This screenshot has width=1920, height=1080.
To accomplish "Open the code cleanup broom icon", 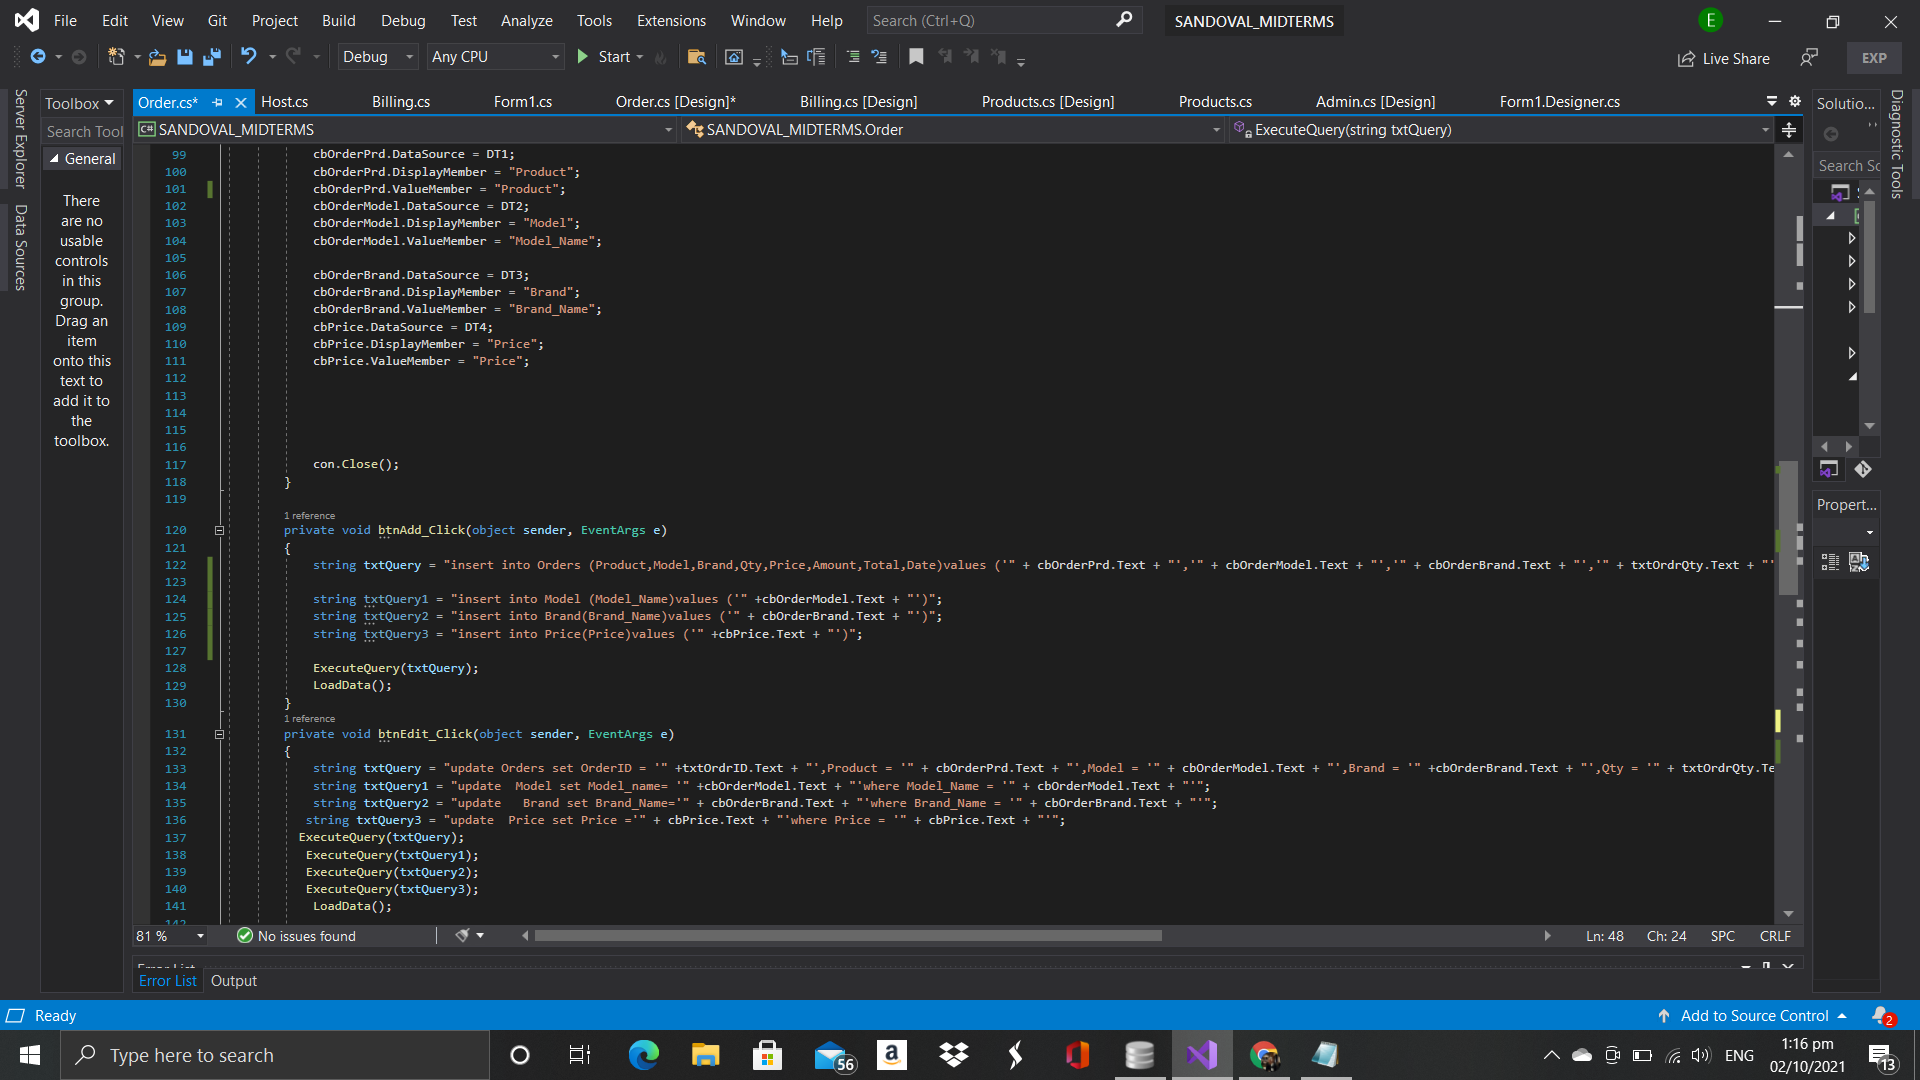I will [x=462, y=936].
